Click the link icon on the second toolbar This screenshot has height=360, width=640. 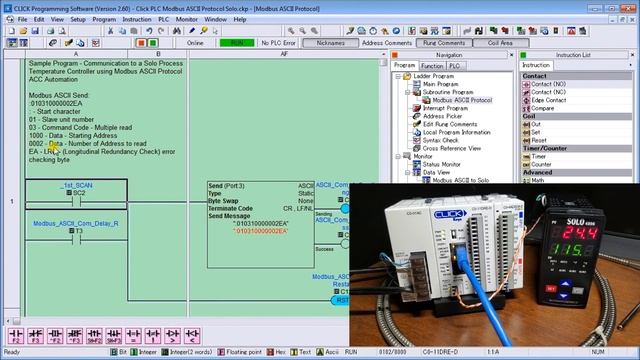point(53,43)
